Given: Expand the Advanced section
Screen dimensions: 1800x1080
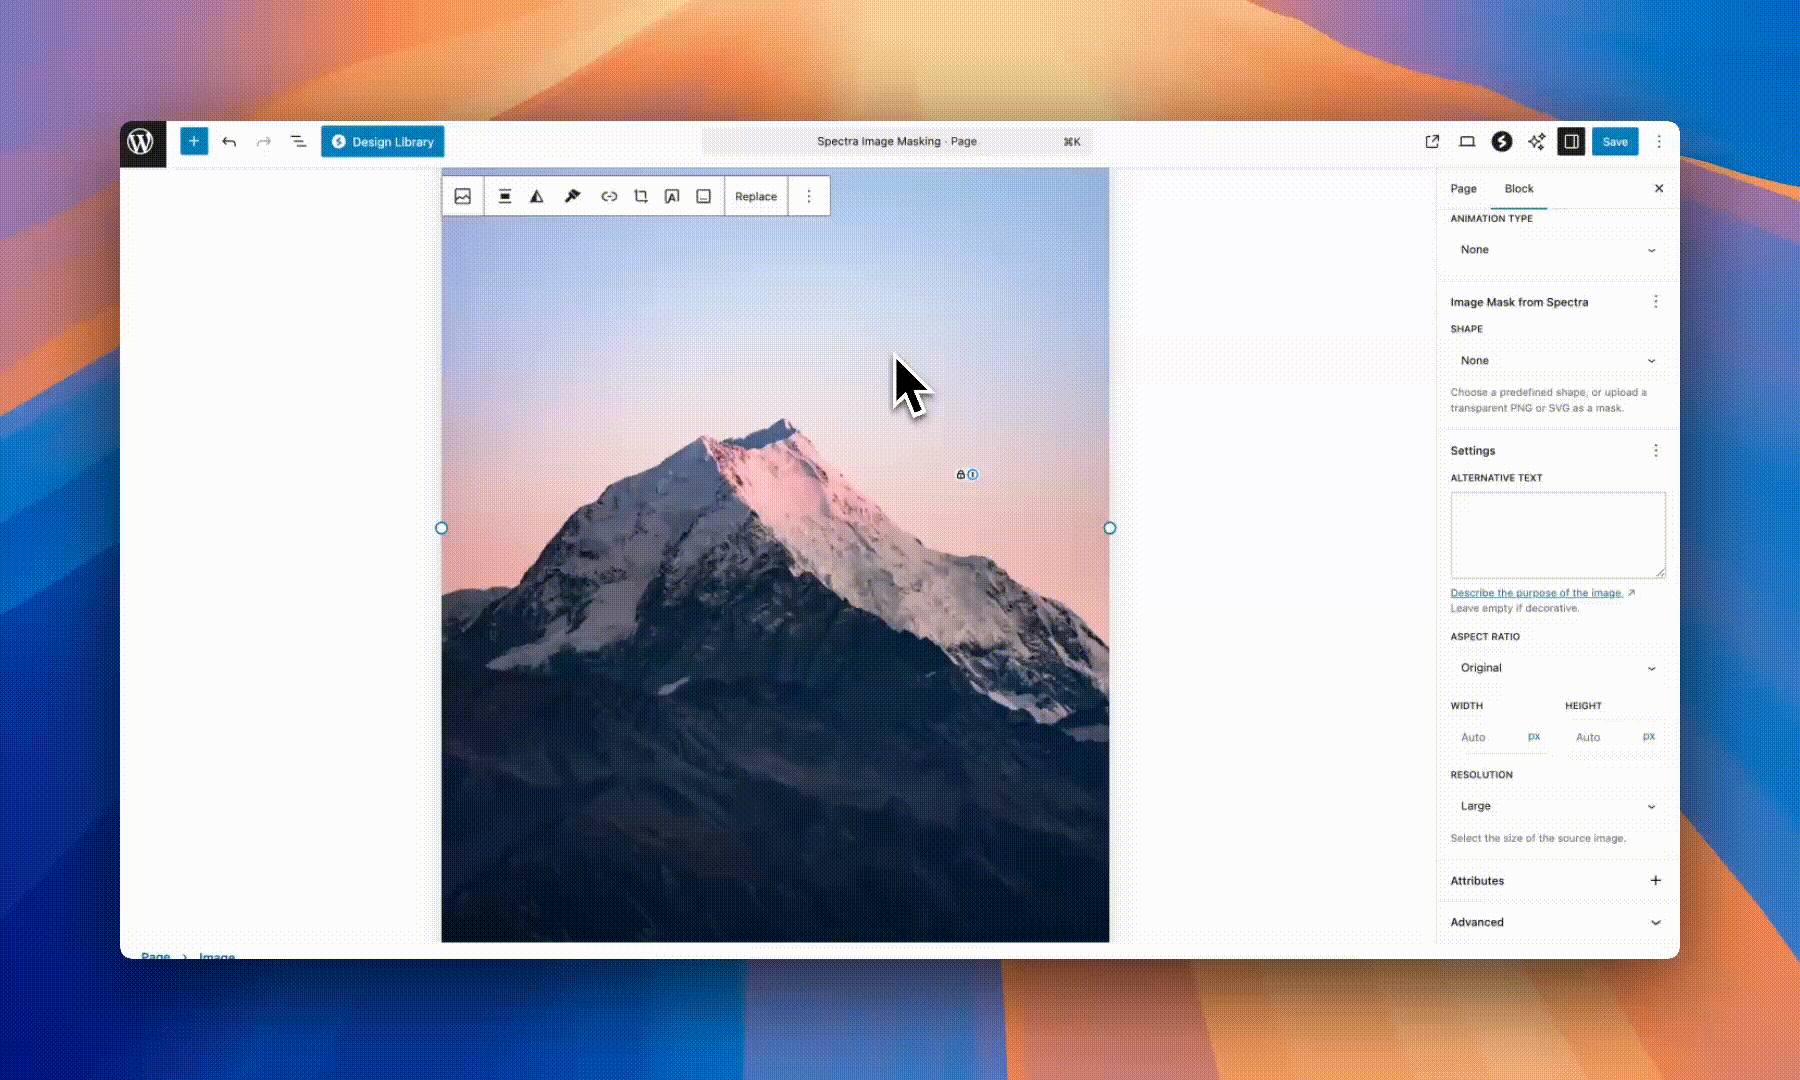Looking at the screenshot, I should 1556,922.
